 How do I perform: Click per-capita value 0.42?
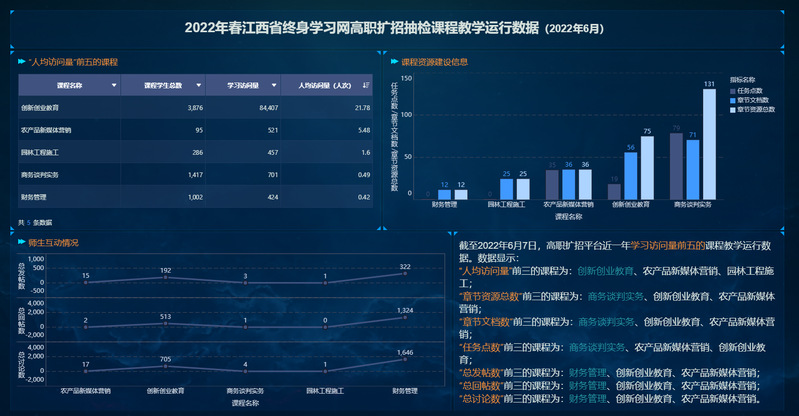click(364, 197)
